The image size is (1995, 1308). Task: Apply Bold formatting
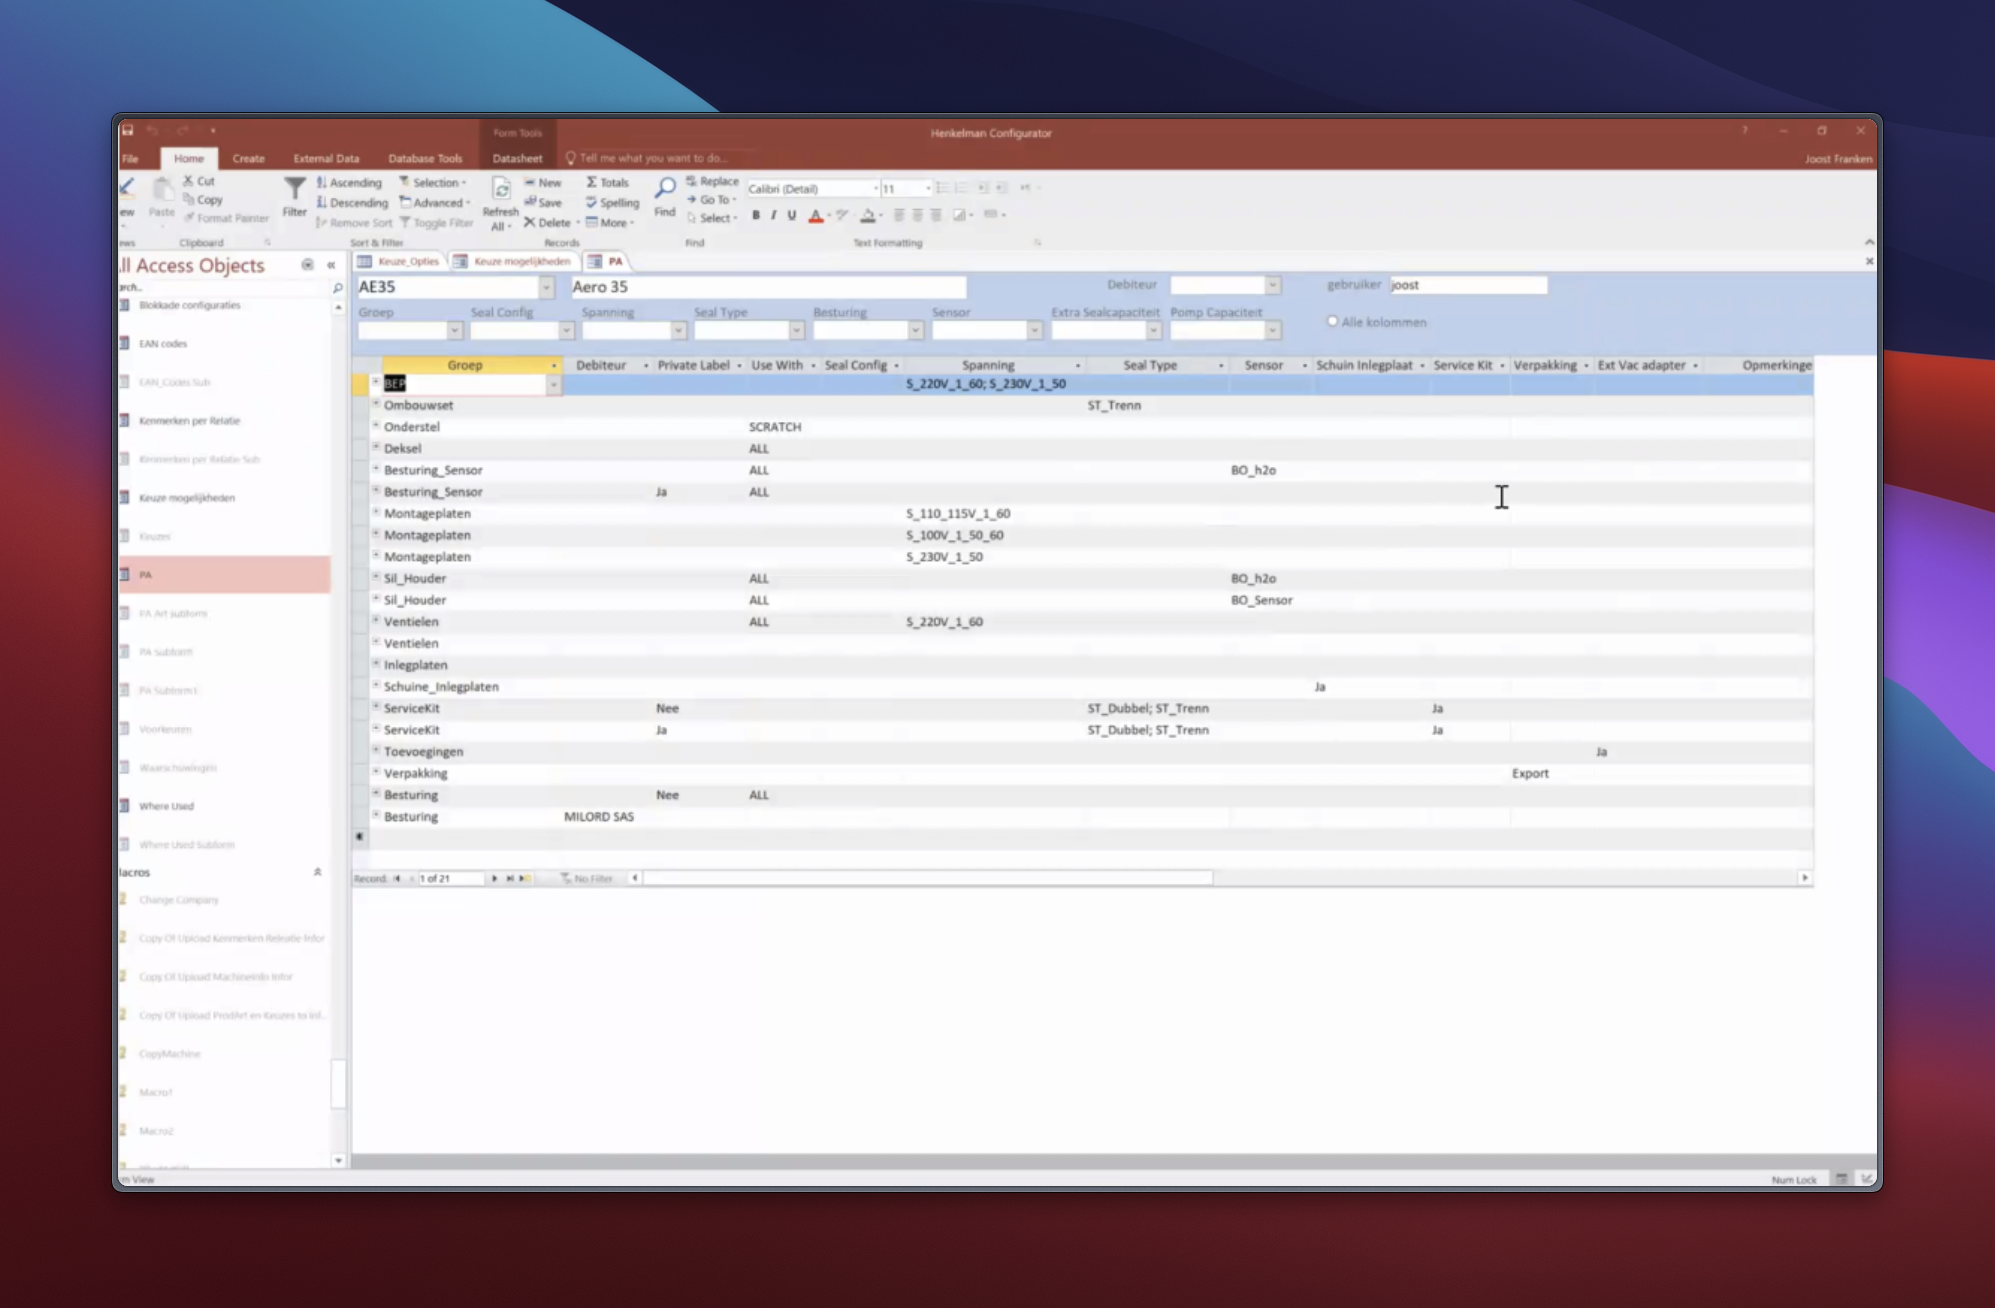coord(756,215)
